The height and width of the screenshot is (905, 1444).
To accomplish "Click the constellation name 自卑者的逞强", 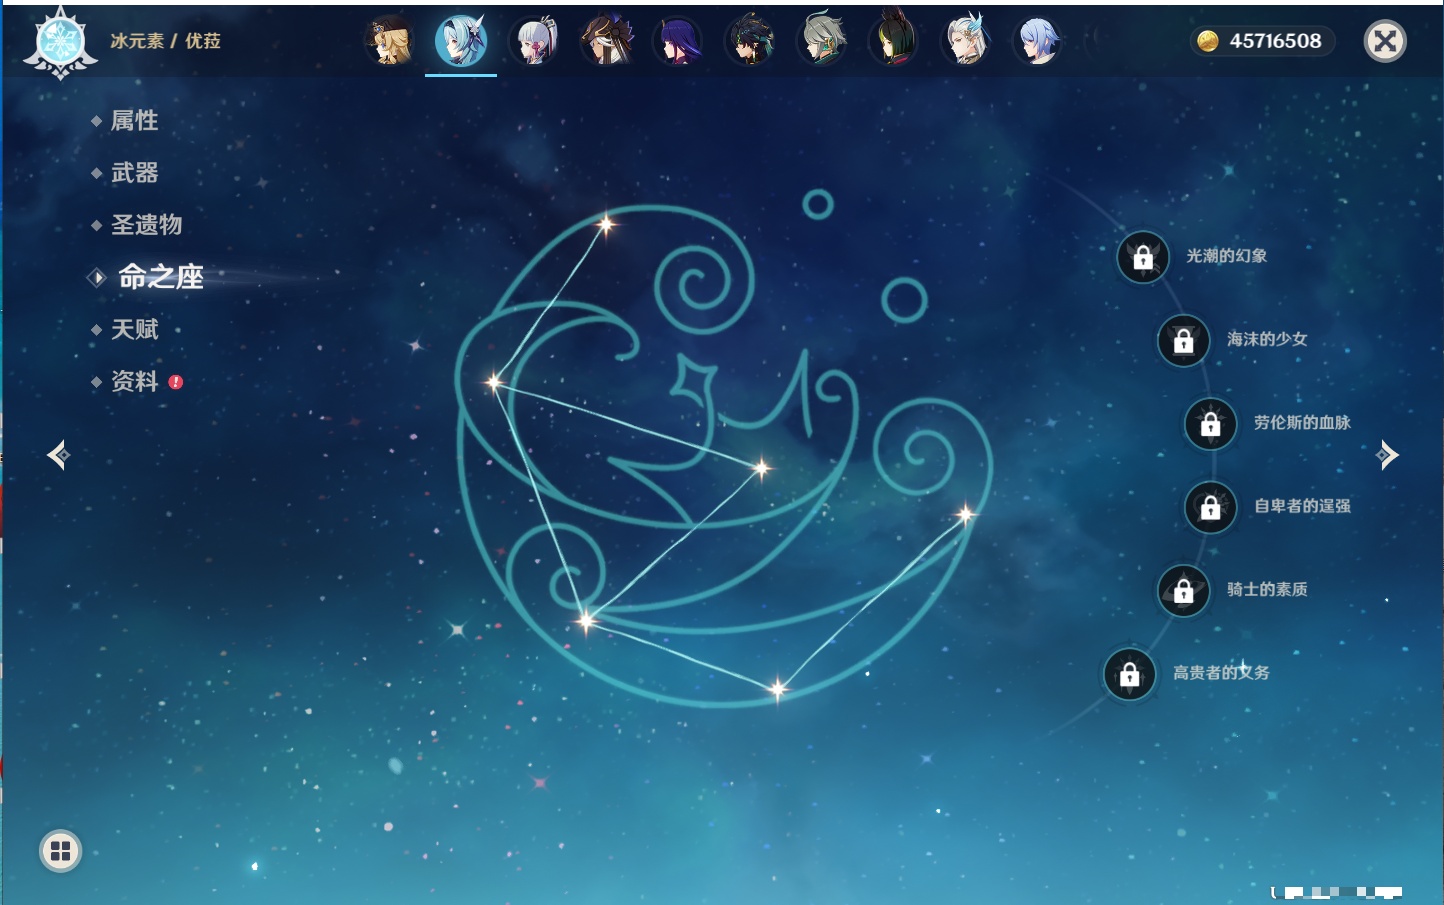I will 1303,506.
